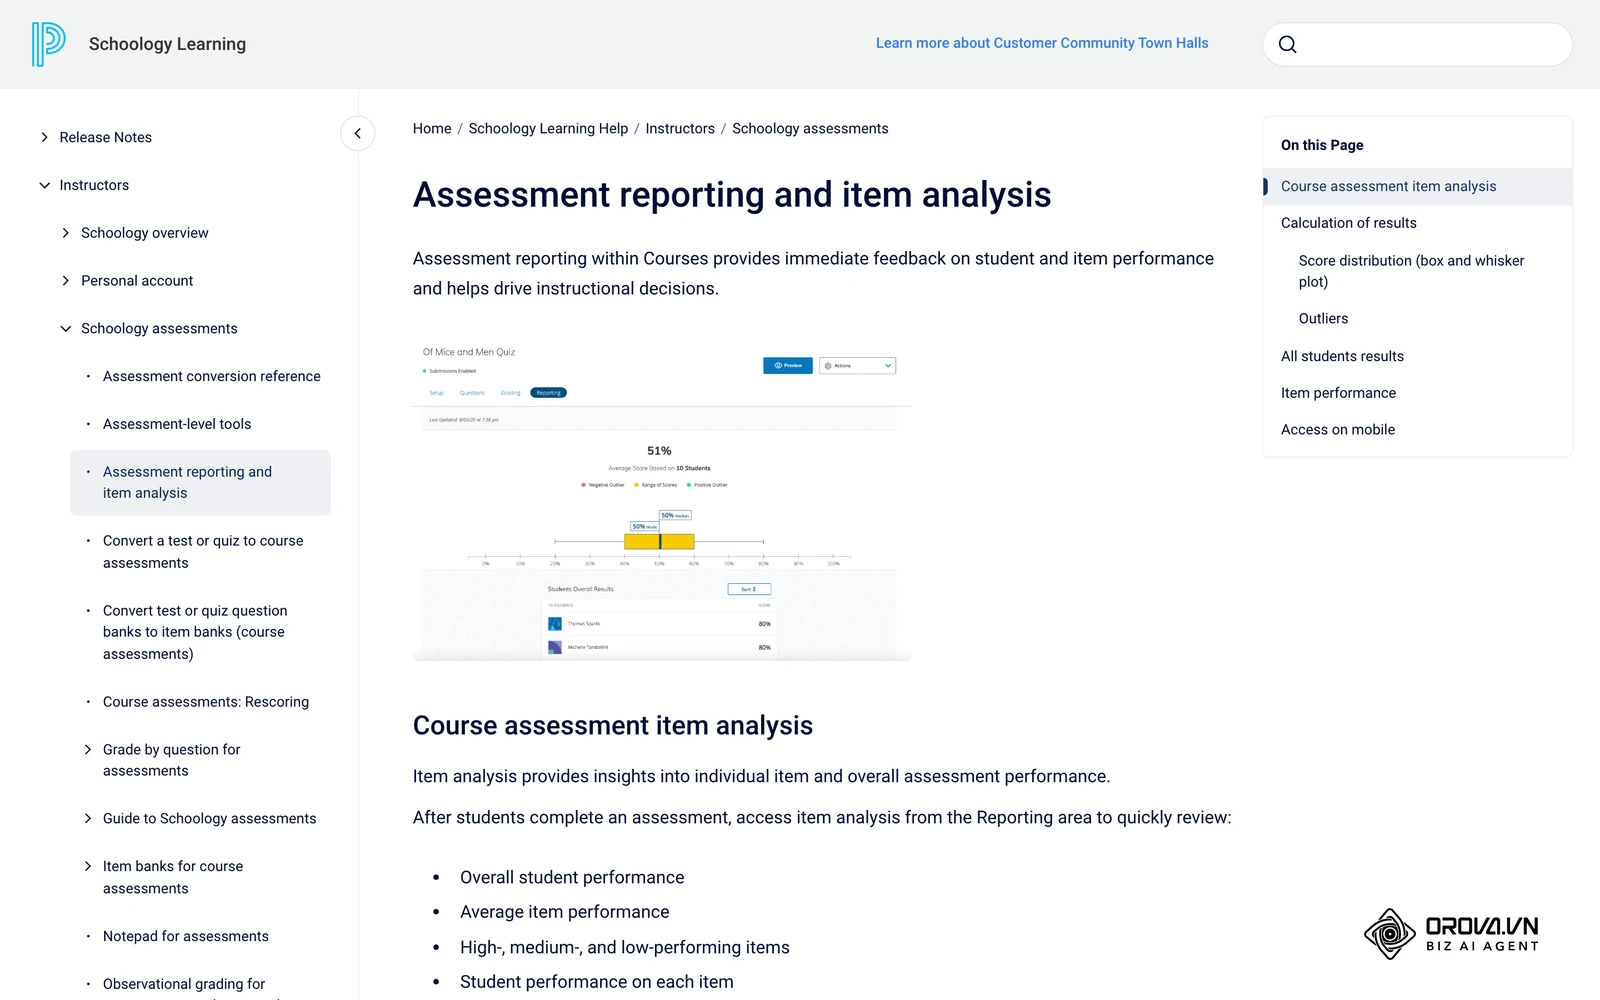1600x1000 pixels.
Task: Open the Of Mice and Men quiz screenshot
Action: (x=662, y=500)
